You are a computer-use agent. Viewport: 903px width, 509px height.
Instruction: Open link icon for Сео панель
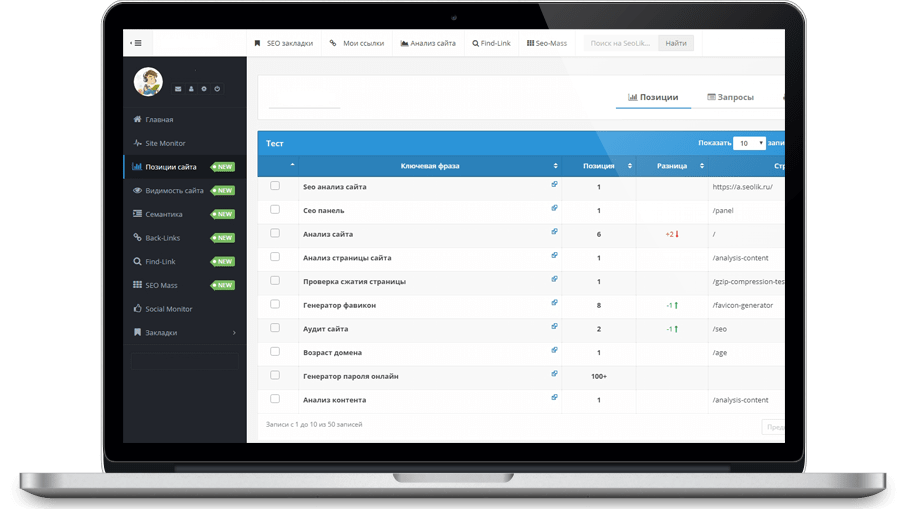pyautogui.click(x=554, y=208)
